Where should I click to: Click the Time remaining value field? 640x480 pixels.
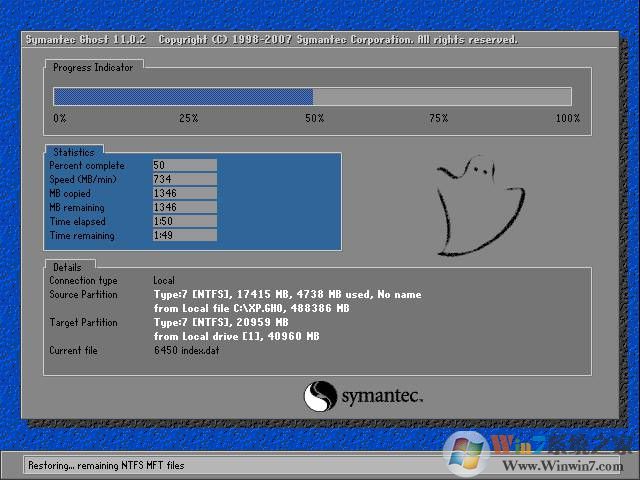pyautogui.click(x=184, y=235)
